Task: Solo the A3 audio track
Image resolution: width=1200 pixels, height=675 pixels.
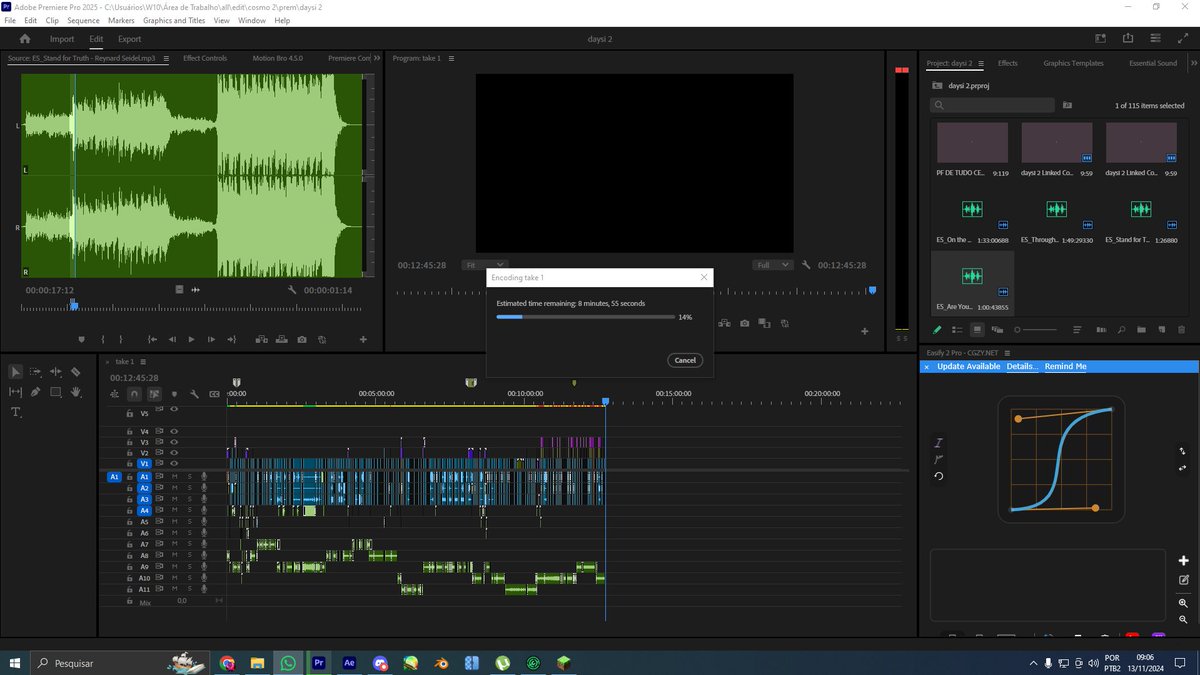Action: (x=190, y=499)
